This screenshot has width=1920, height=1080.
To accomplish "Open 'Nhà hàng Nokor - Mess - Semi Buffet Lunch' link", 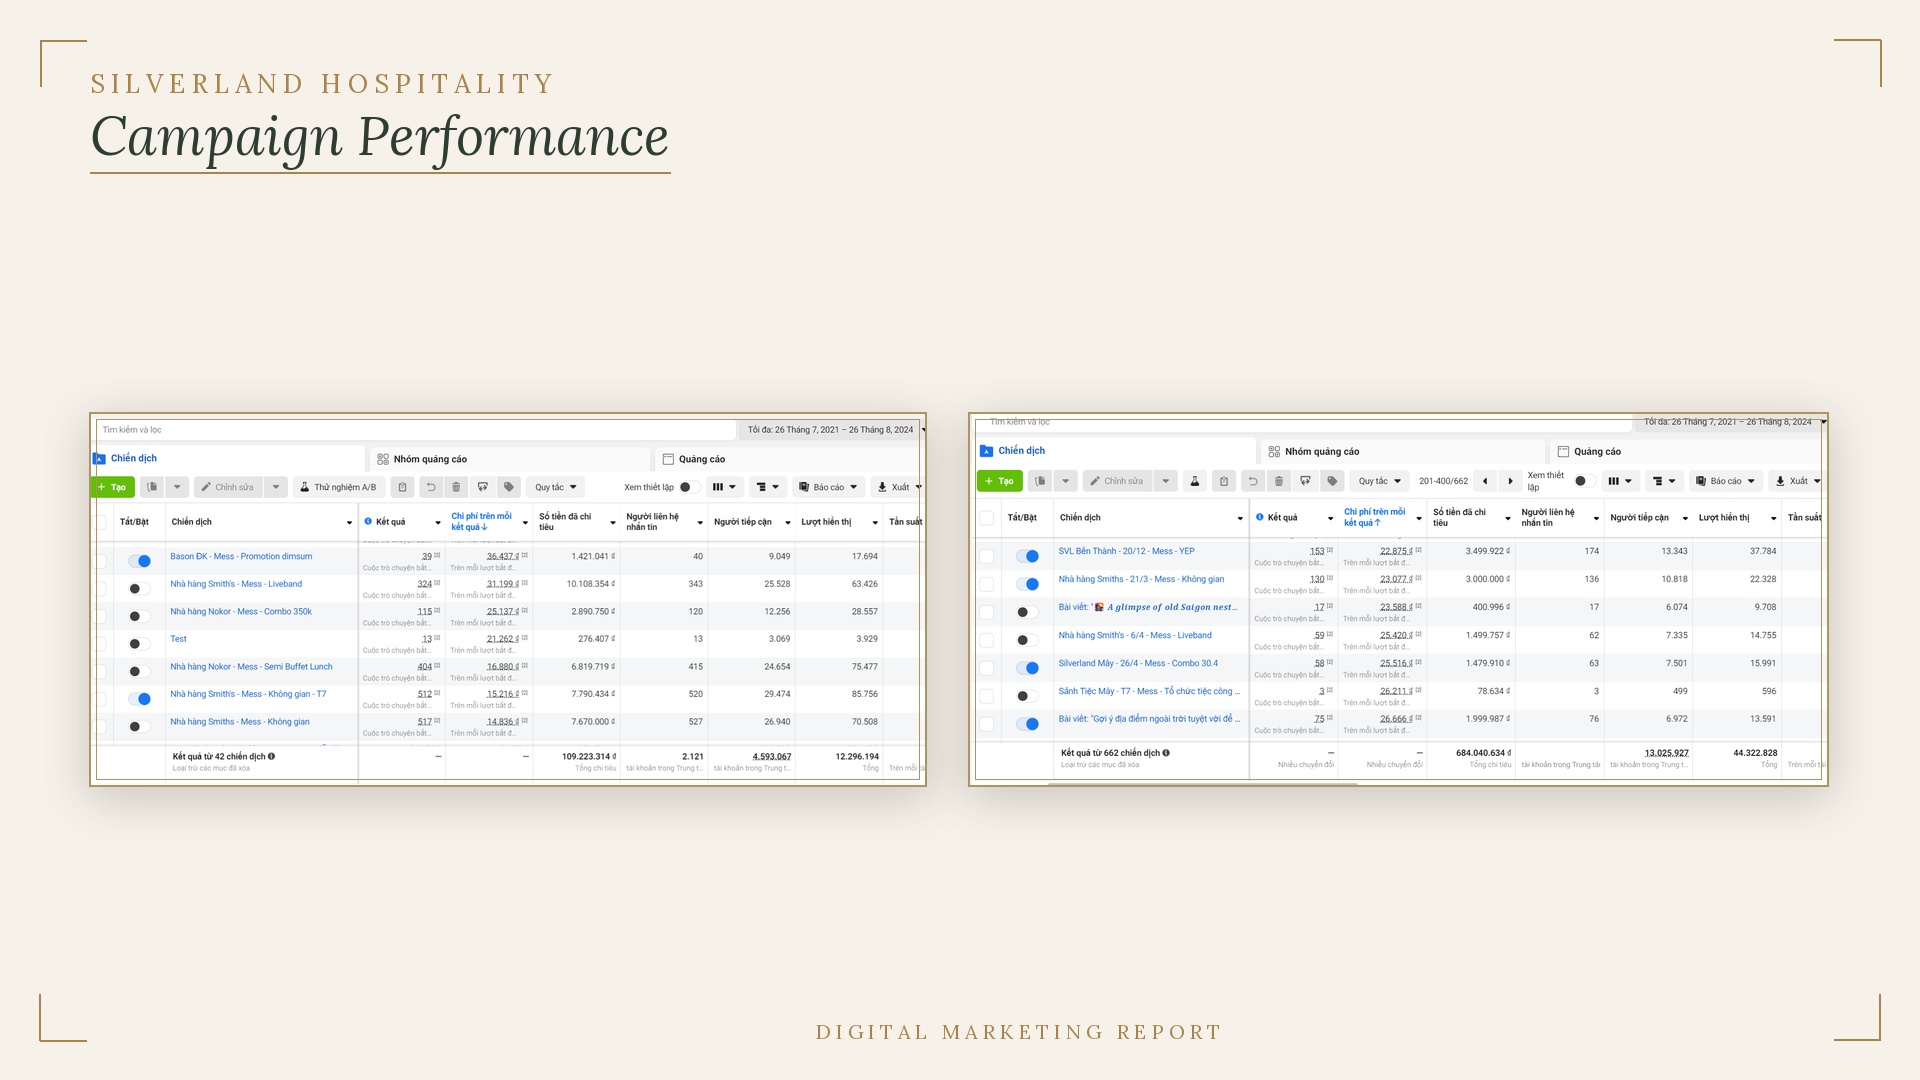I will click(251, 666).
